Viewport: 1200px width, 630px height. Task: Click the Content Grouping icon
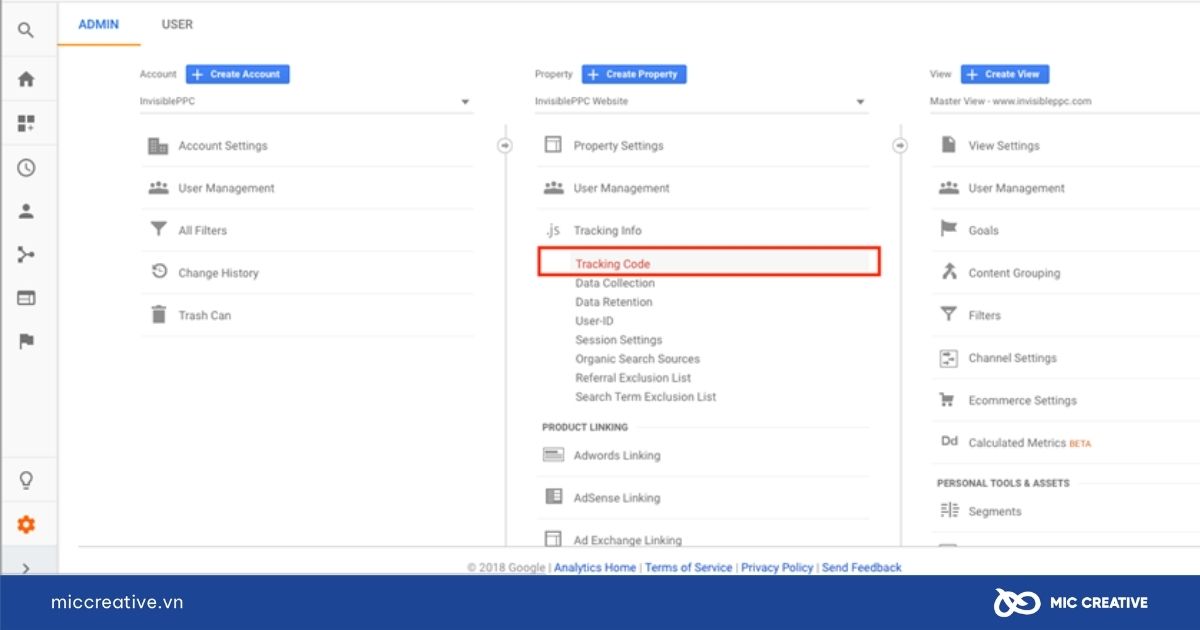(x=948, y=272)
